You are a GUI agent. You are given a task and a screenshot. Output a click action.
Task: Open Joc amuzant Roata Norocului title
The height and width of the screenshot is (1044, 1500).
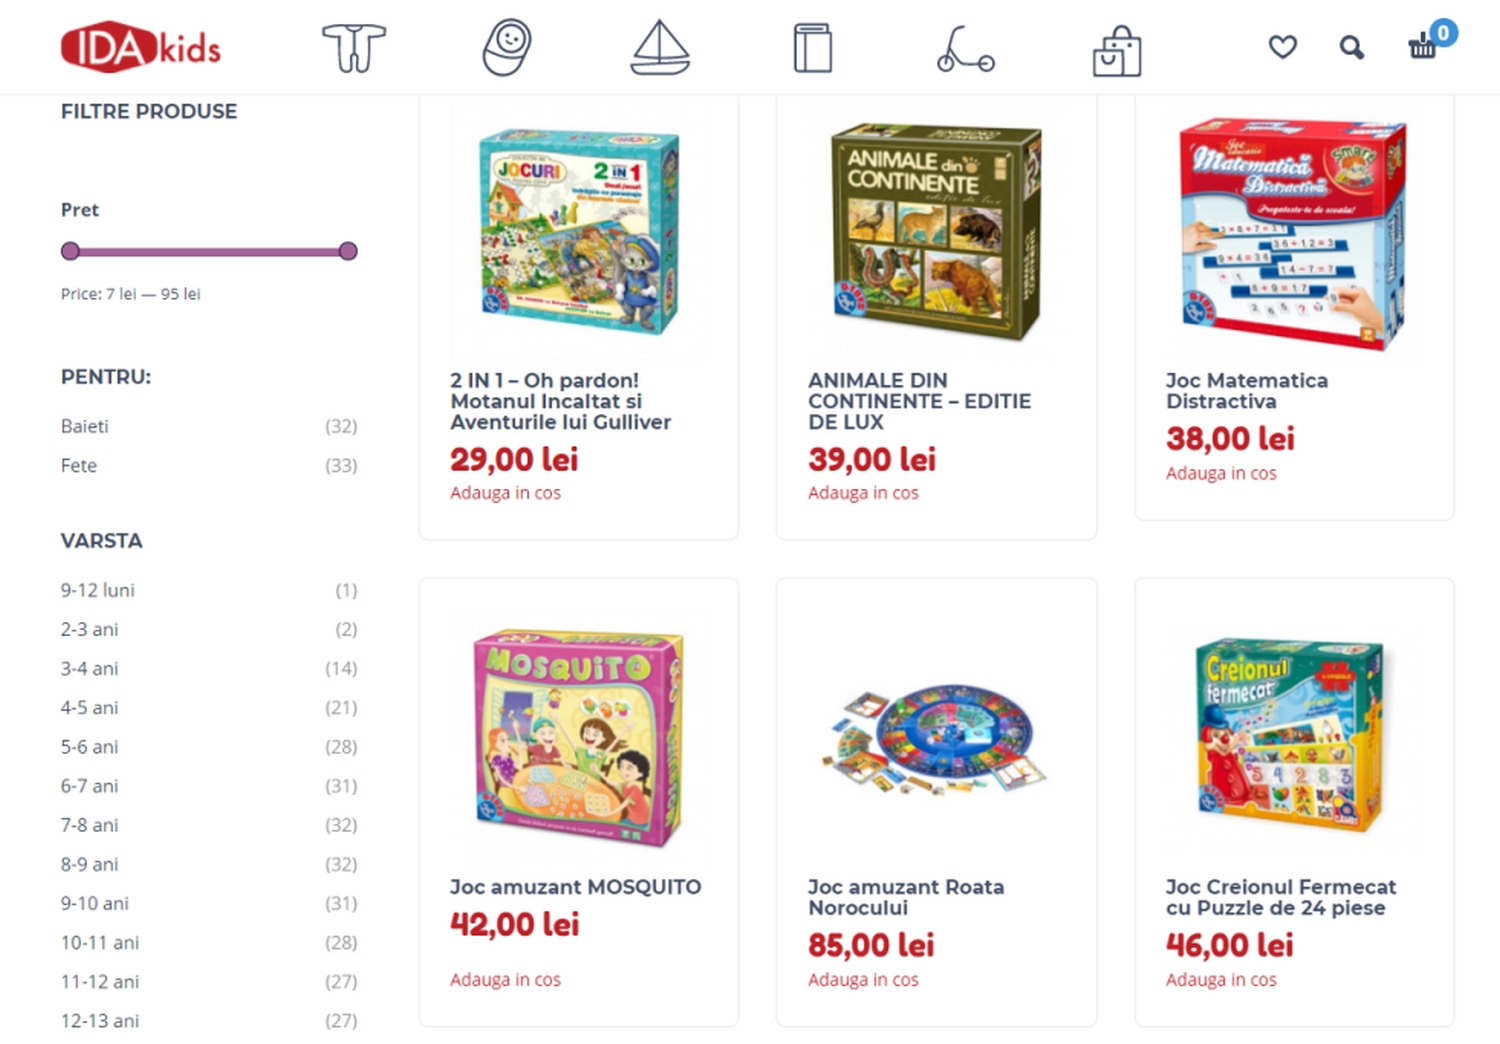coord(906,897)
